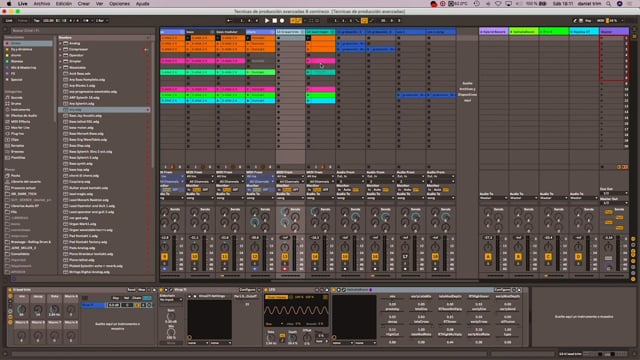Solo track 14 with its S button
The width and height of the screenshot is (640, 360).
click(x=315, y=264)
